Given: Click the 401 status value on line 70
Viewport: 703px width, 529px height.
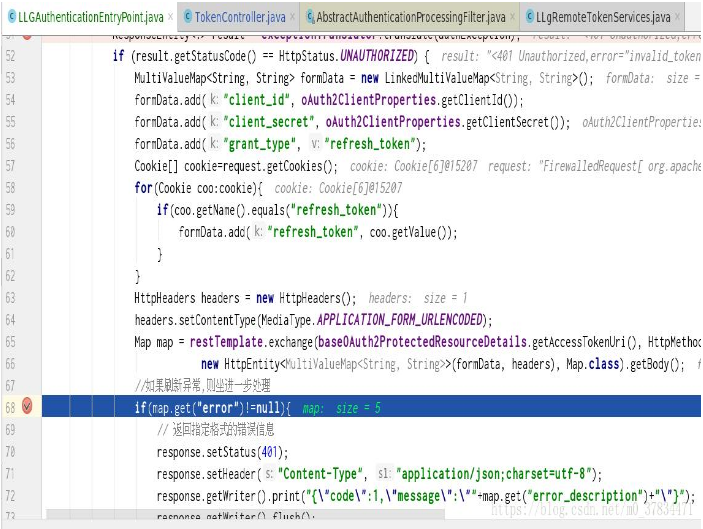Looking at the screenshot, I should pyautogui.click(x=269, y=452).
